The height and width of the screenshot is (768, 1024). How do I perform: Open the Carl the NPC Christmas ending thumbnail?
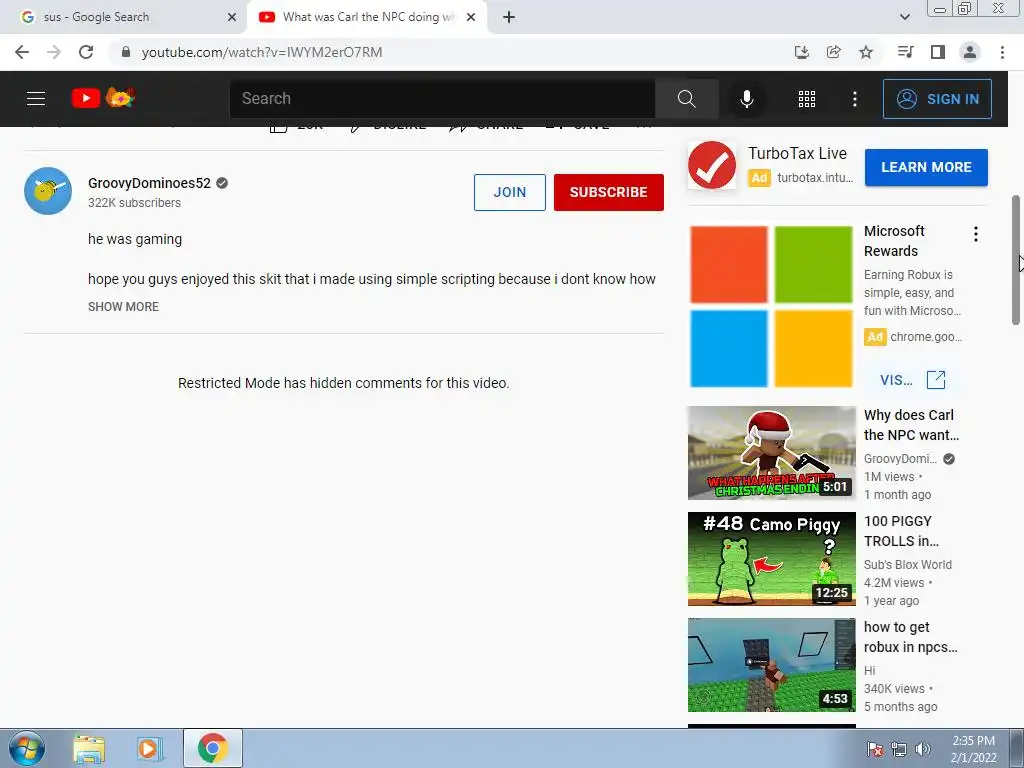point(771,453)
